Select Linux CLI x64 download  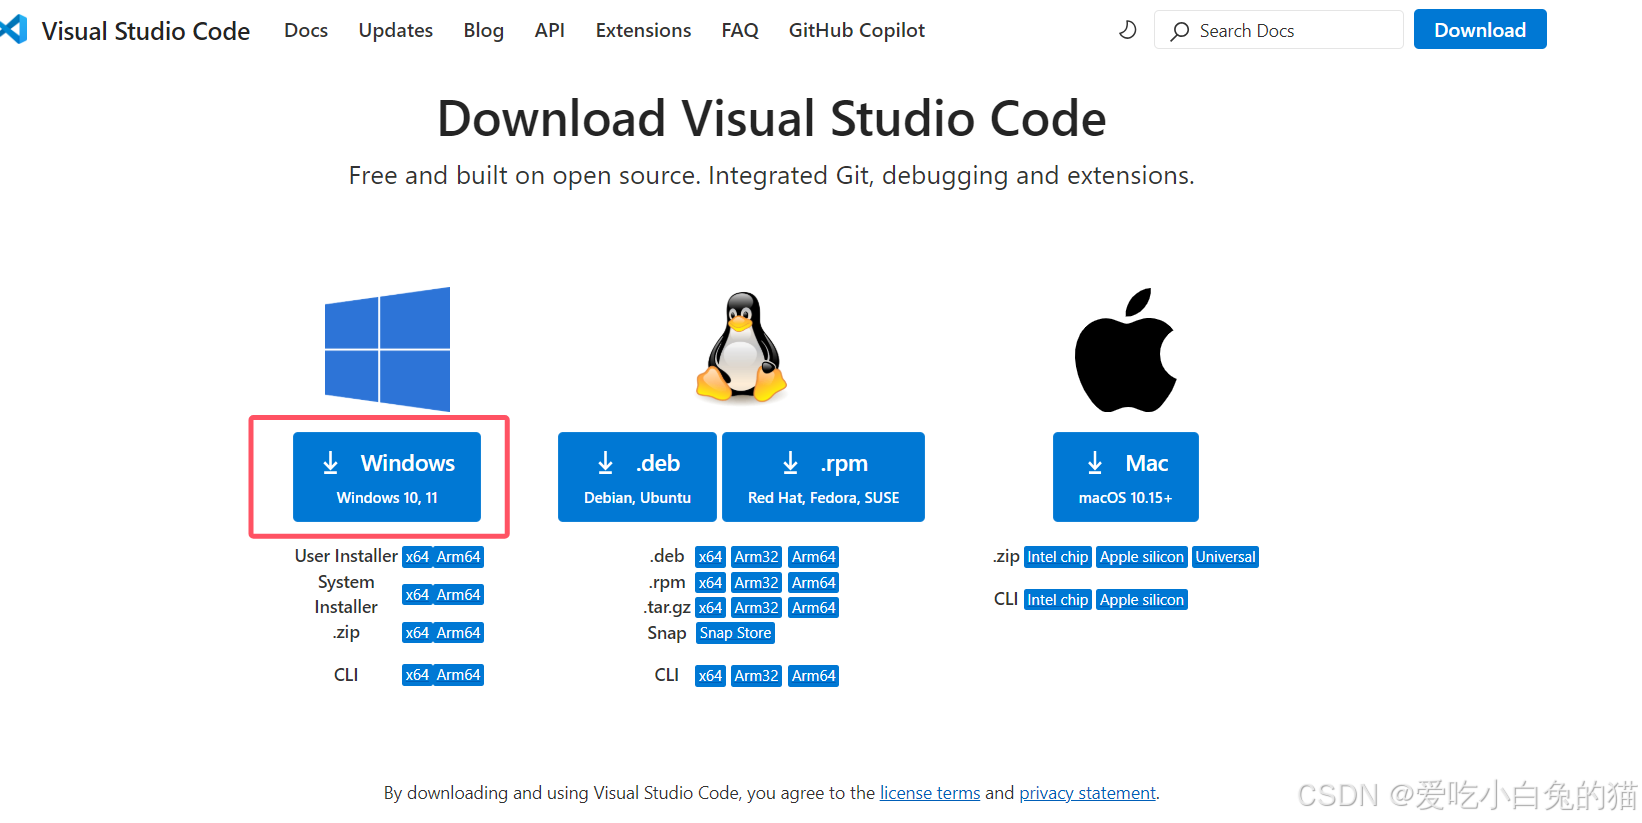point(710,676)
